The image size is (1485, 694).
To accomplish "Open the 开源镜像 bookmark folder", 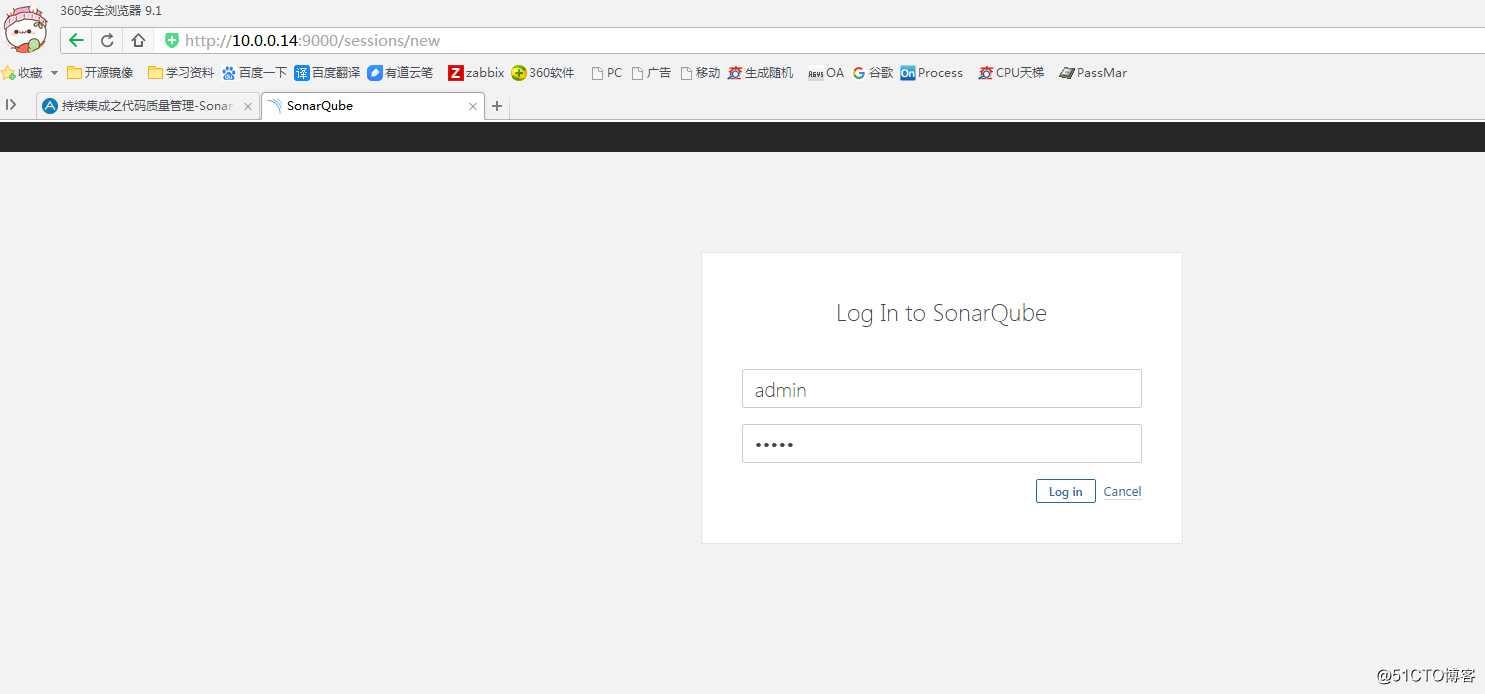I will (x=100, y=73).
